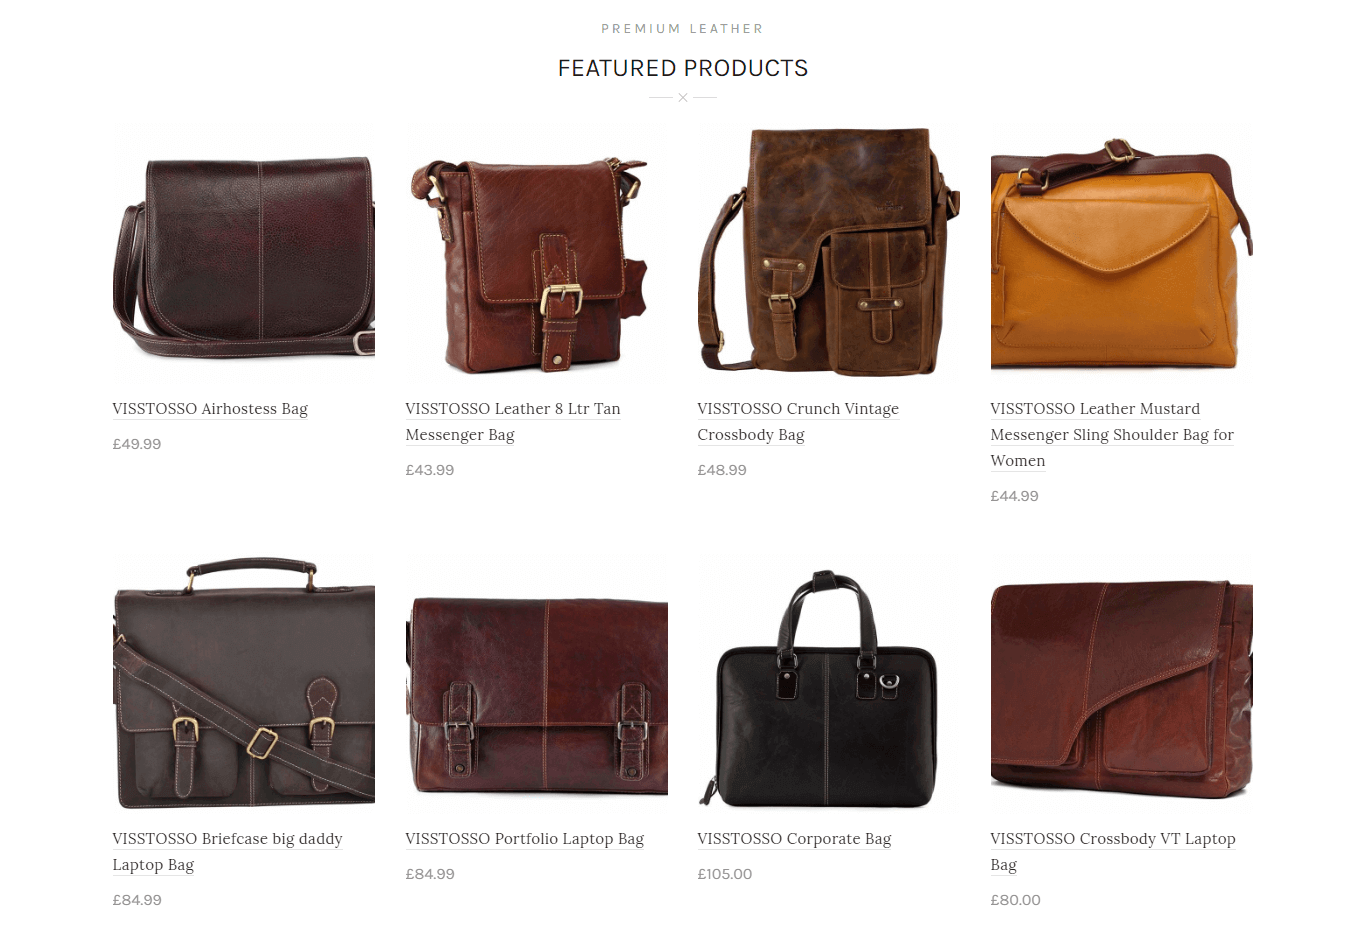Open the Leather 8 Ltr Tan Messenger Bag link
Image resolution: width=1366 pixels, height=938 pixels.
(513, 422)
